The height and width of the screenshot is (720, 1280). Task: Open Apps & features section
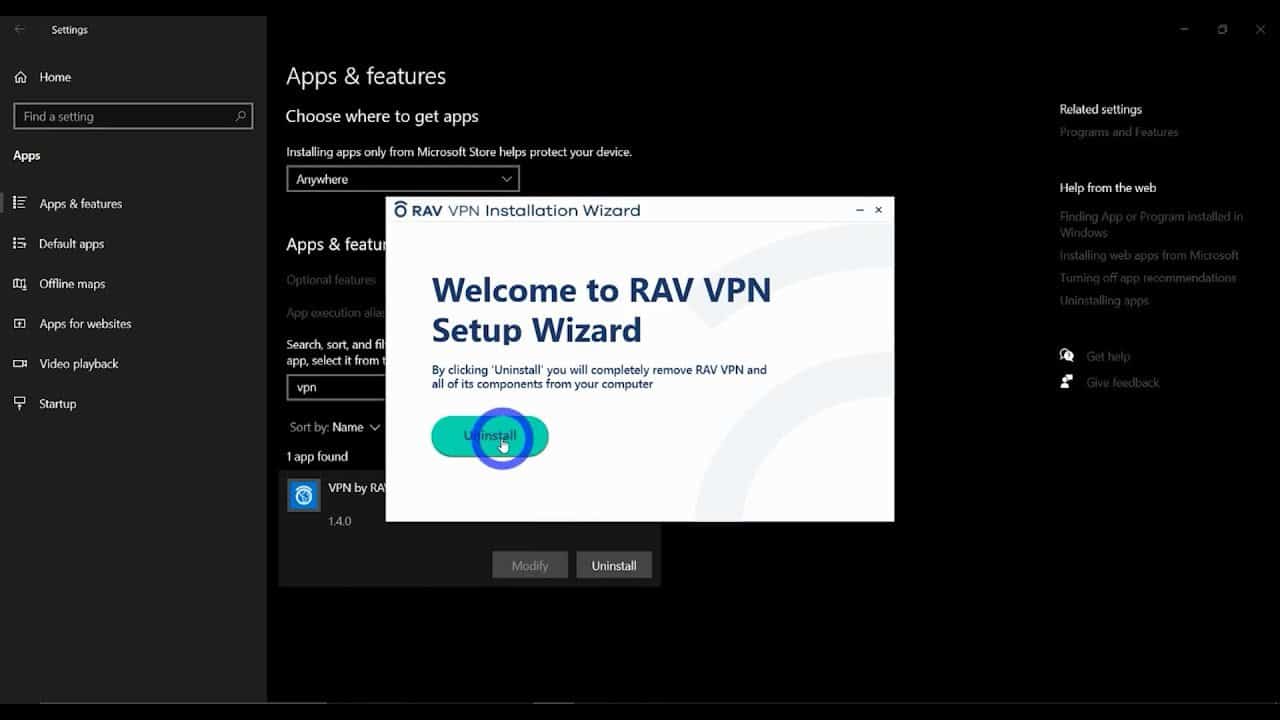tap(80, 203)
